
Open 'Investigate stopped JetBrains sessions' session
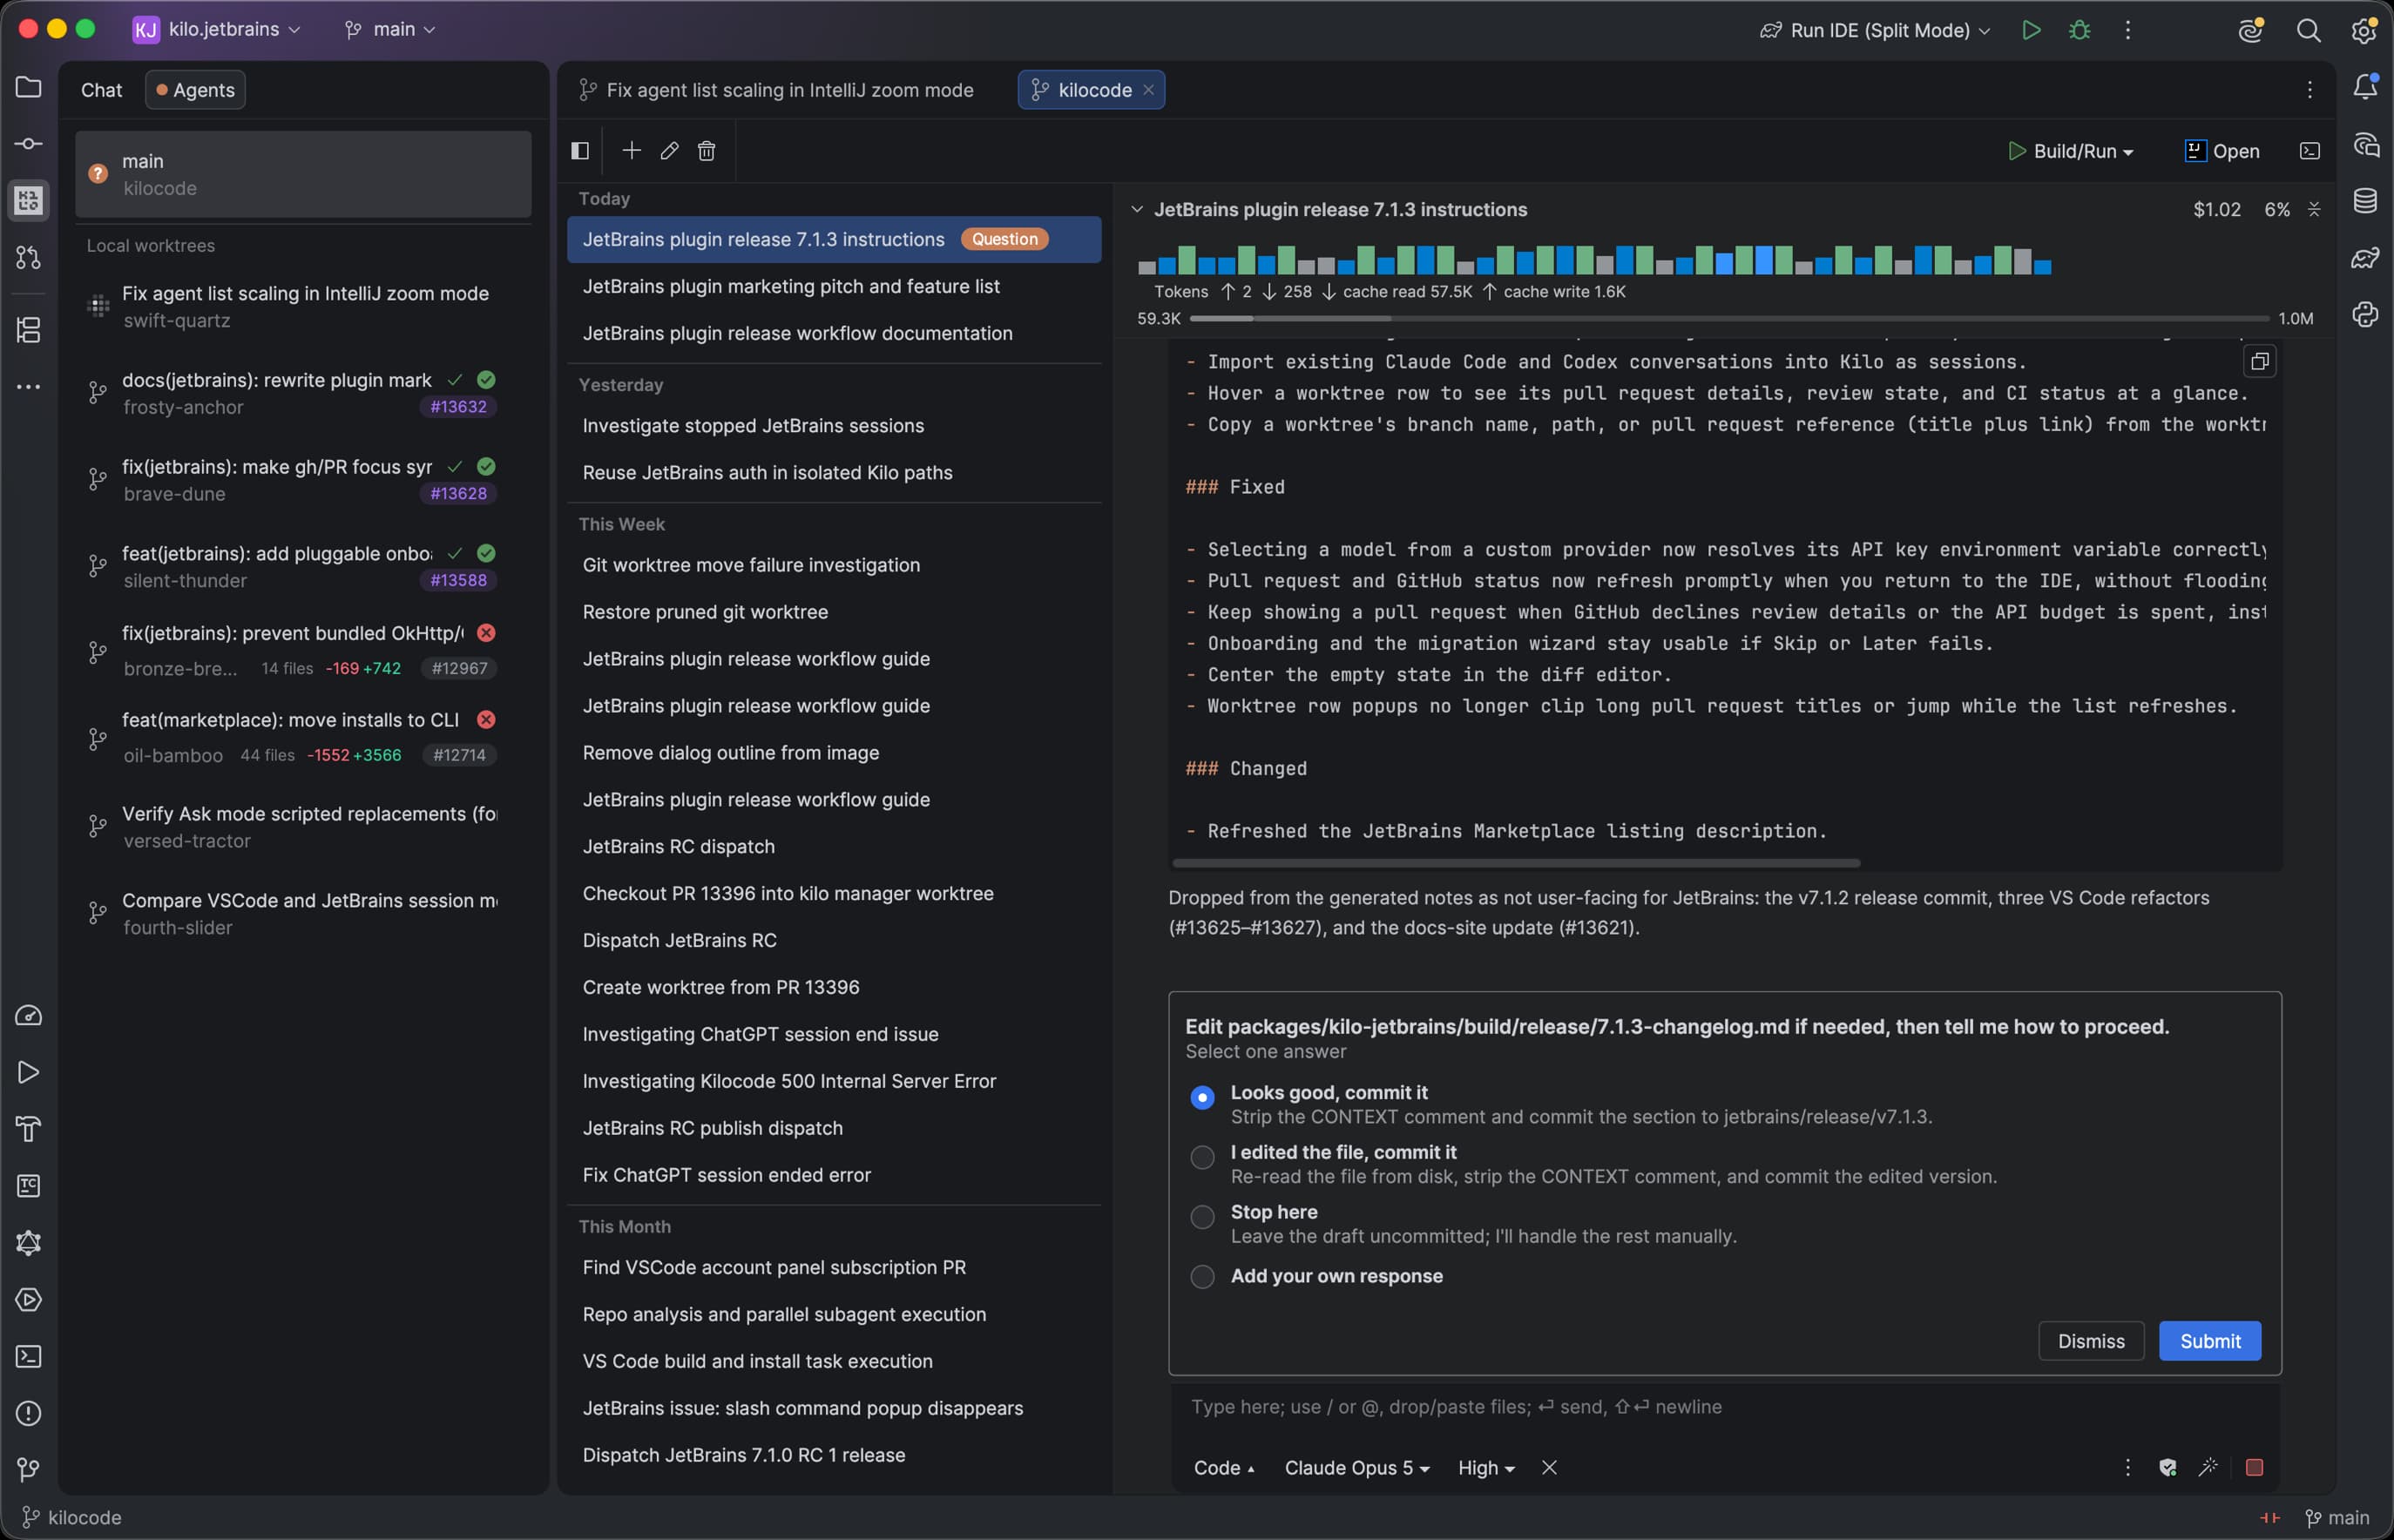pos(834,426)
